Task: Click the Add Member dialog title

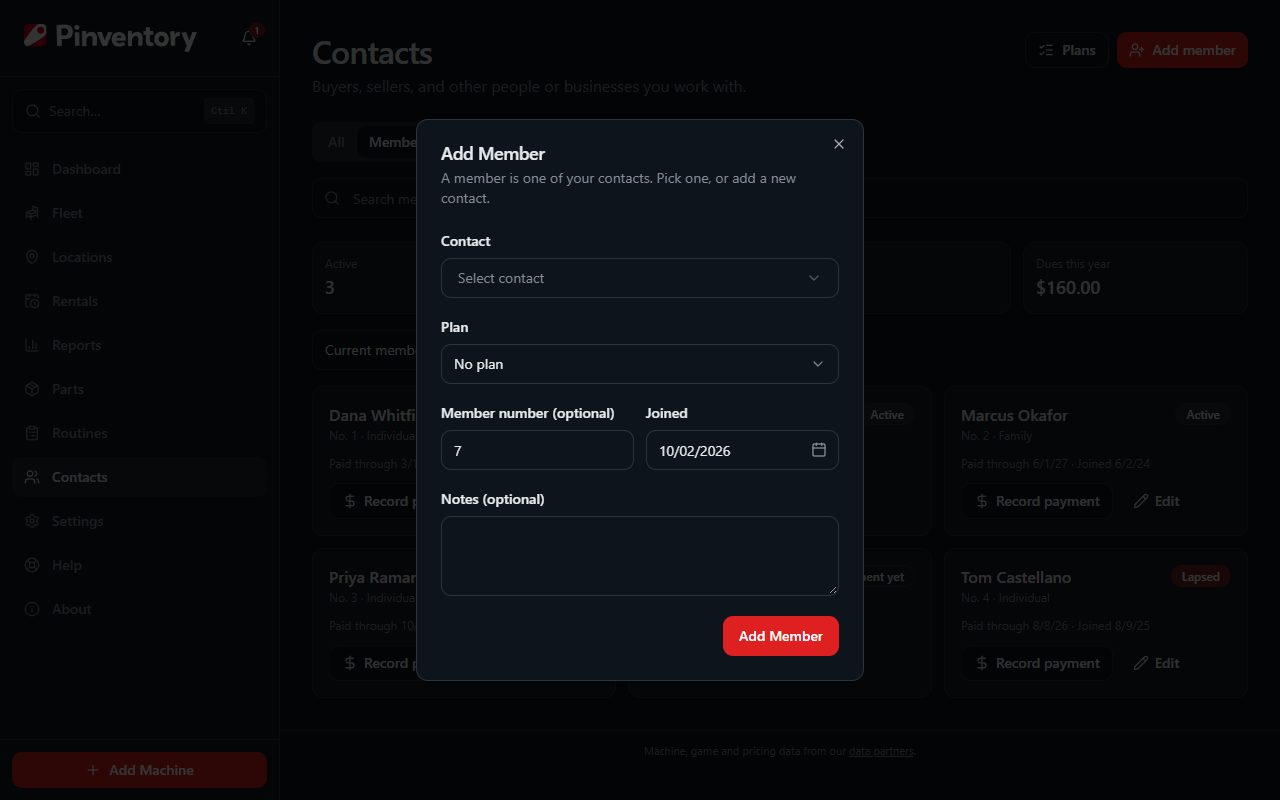Action: tap(493, 154)
